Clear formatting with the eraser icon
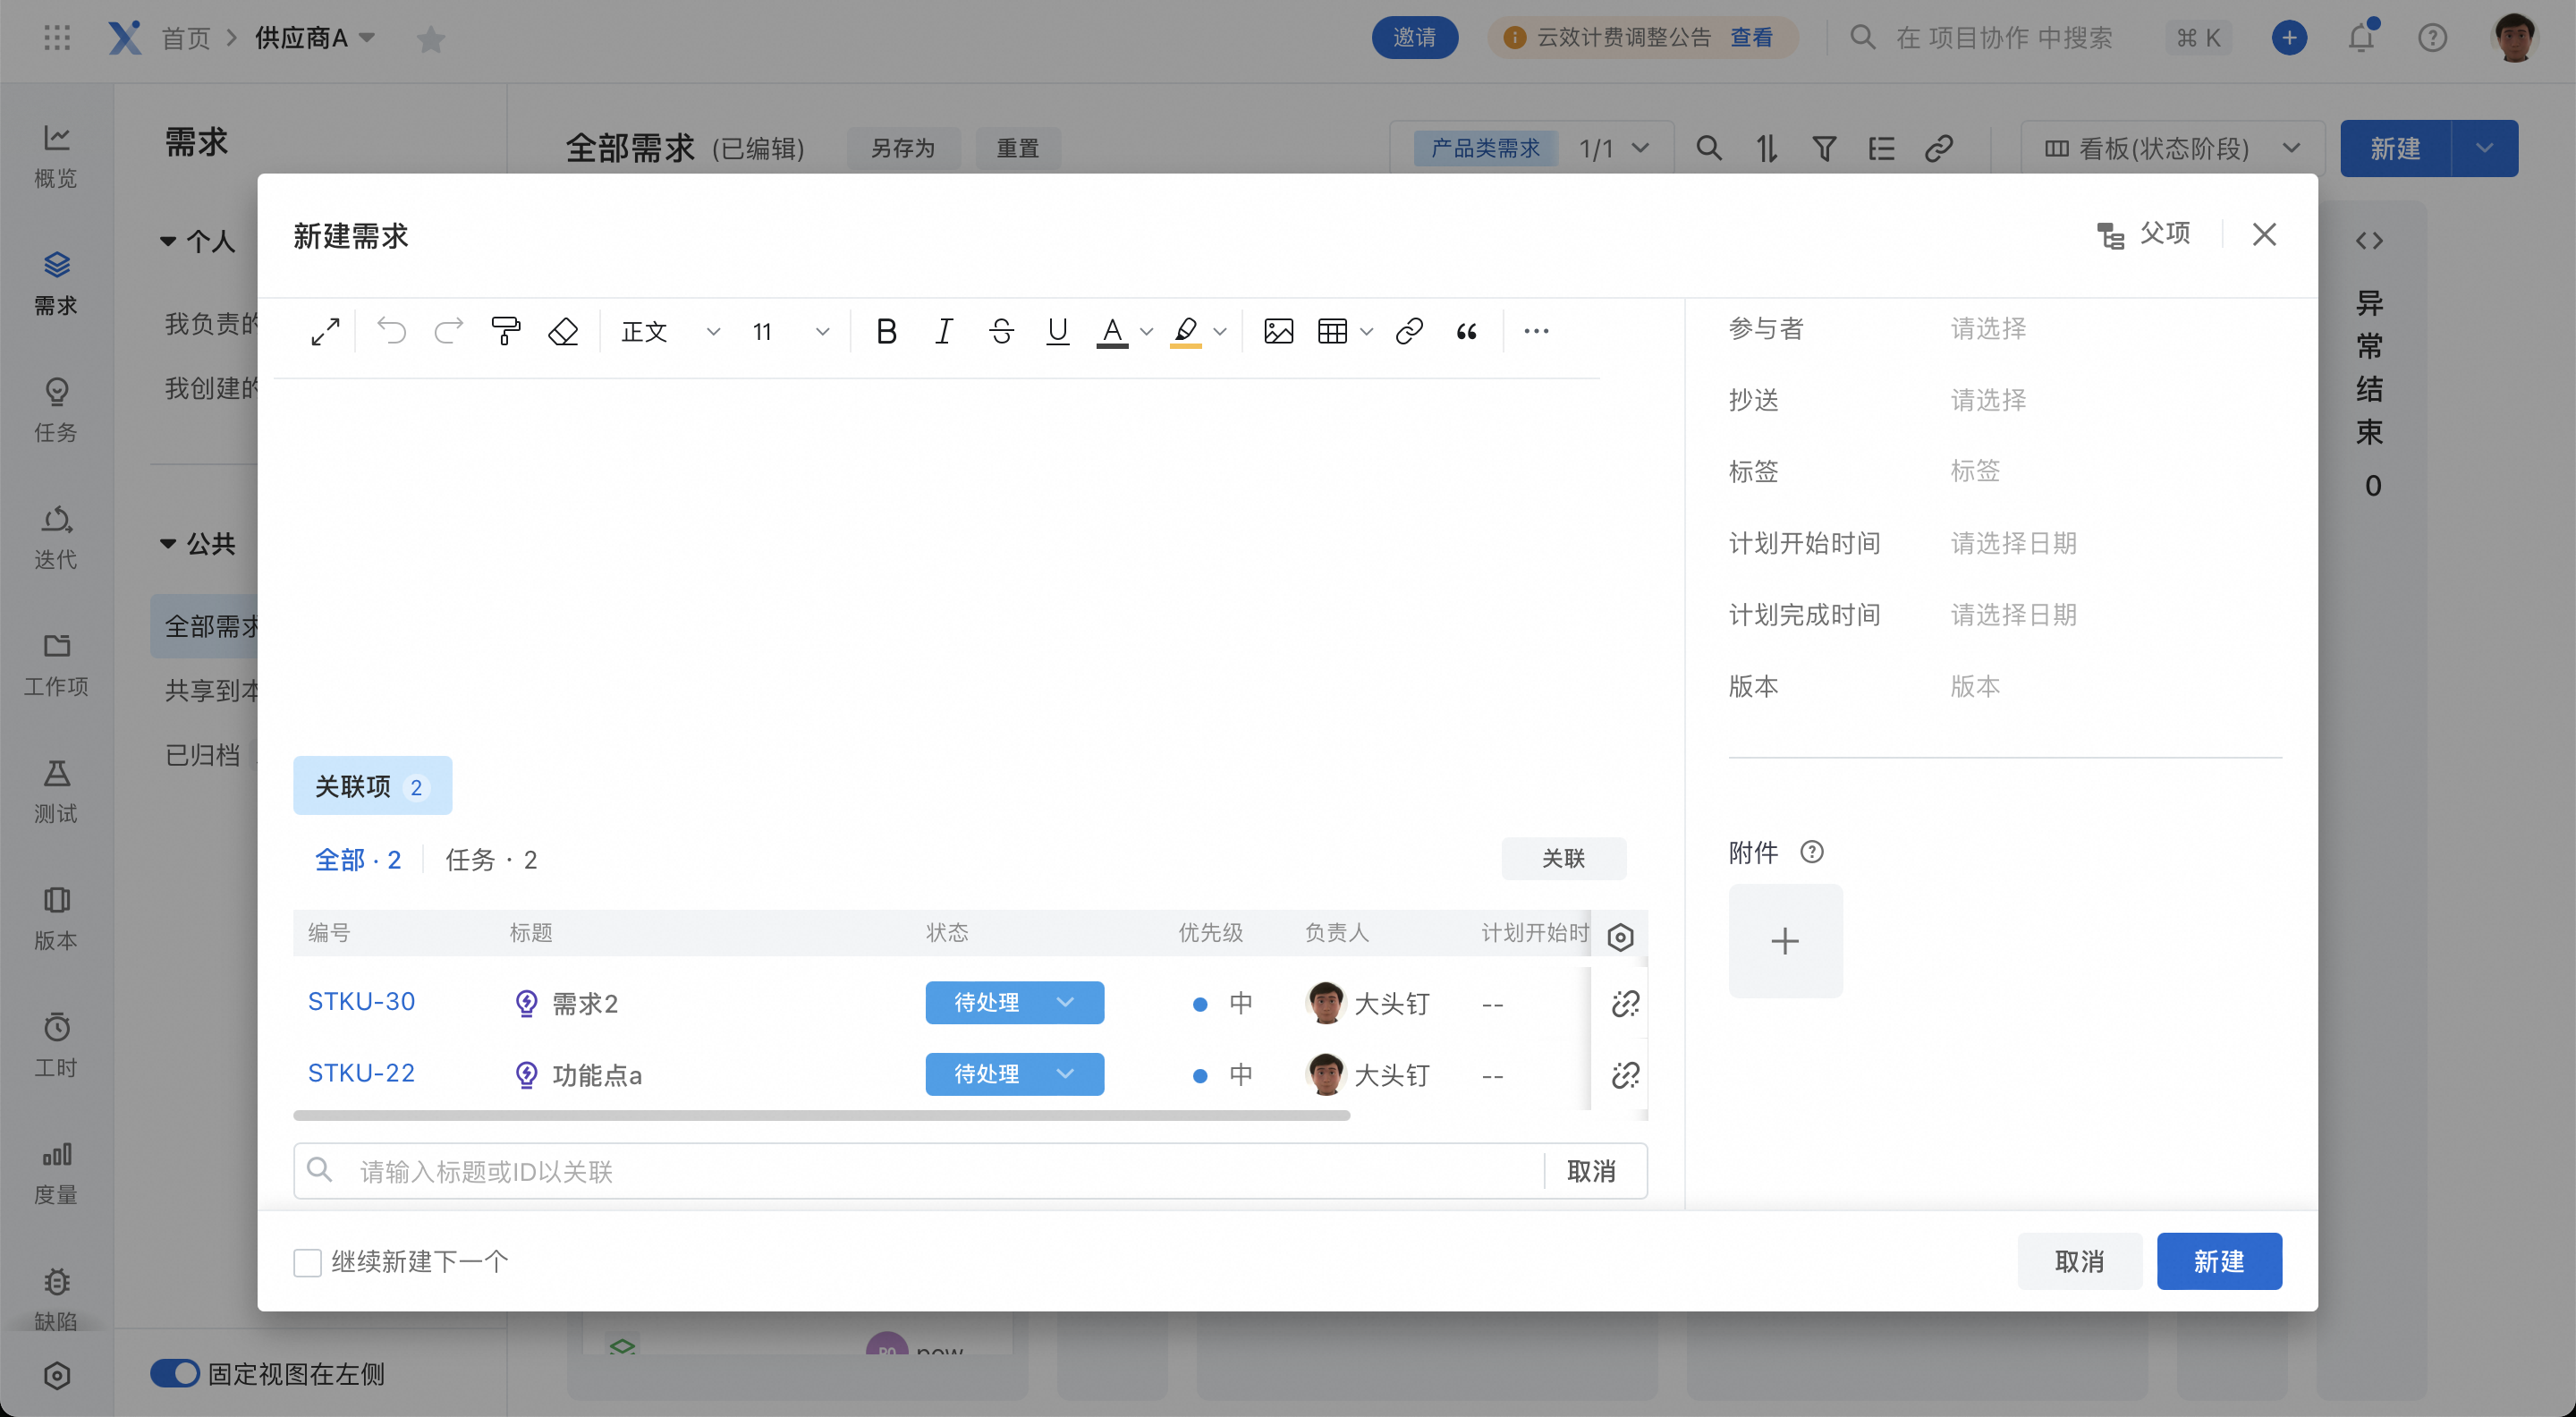 tap(564, 331)
